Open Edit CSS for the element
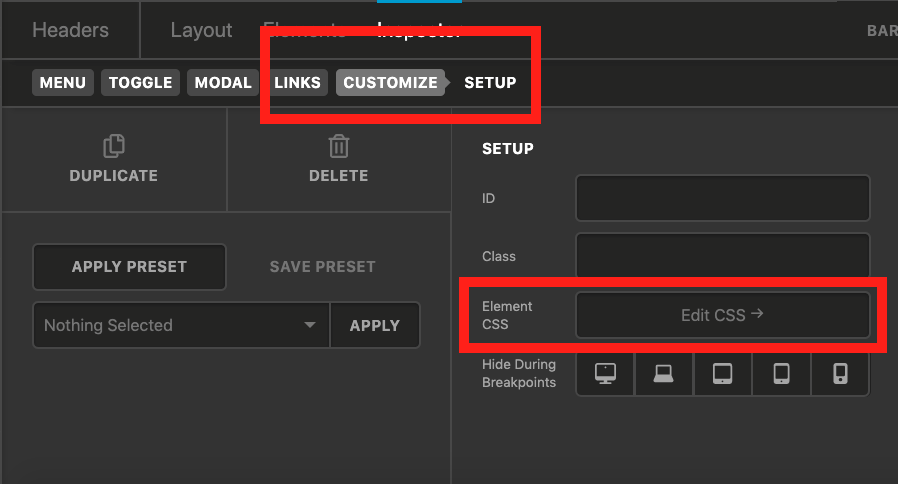This screenshot has height=484, width=898. (723, 315)
